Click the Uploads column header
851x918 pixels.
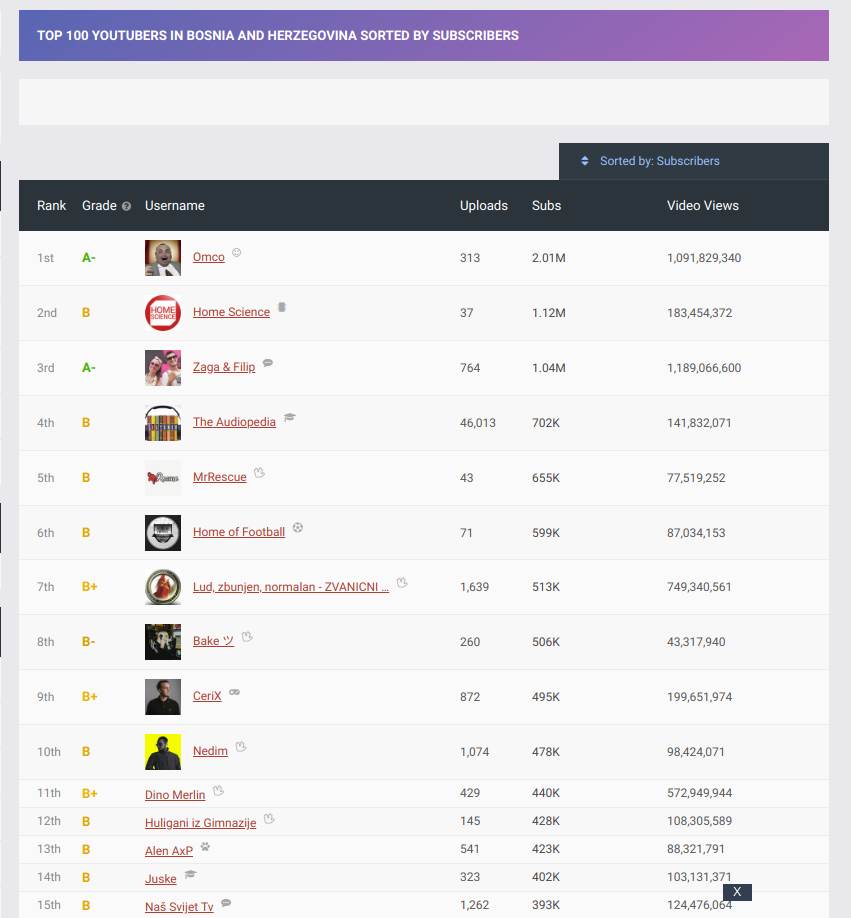tap(483, 206)
